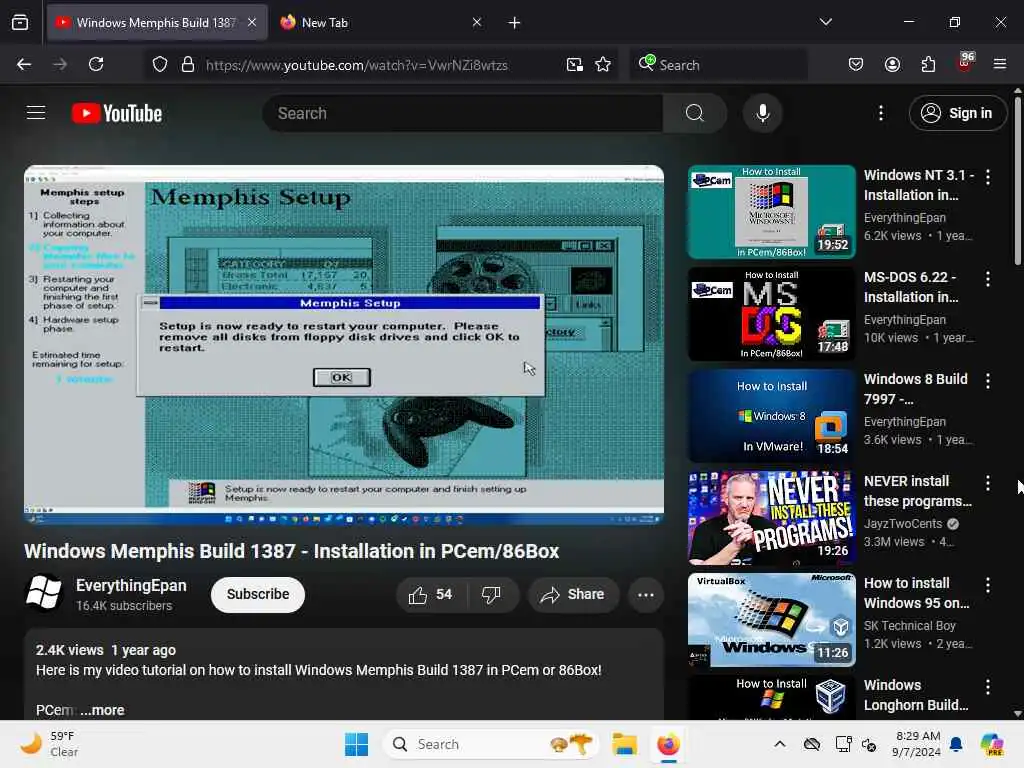Focus the Firefox toolbar Search box
The width and height of the screenshot is (1024, 768).
[x=719, y=65]
